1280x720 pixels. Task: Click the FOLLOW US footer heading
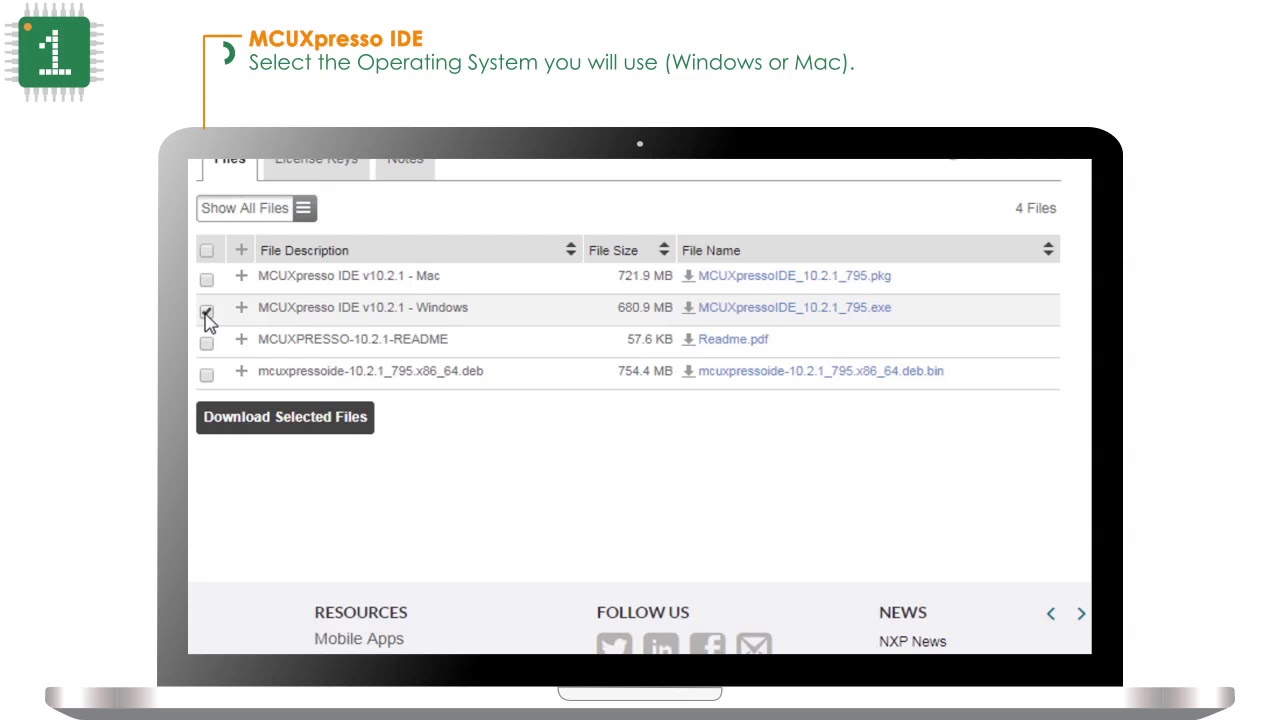pos(643,612)
